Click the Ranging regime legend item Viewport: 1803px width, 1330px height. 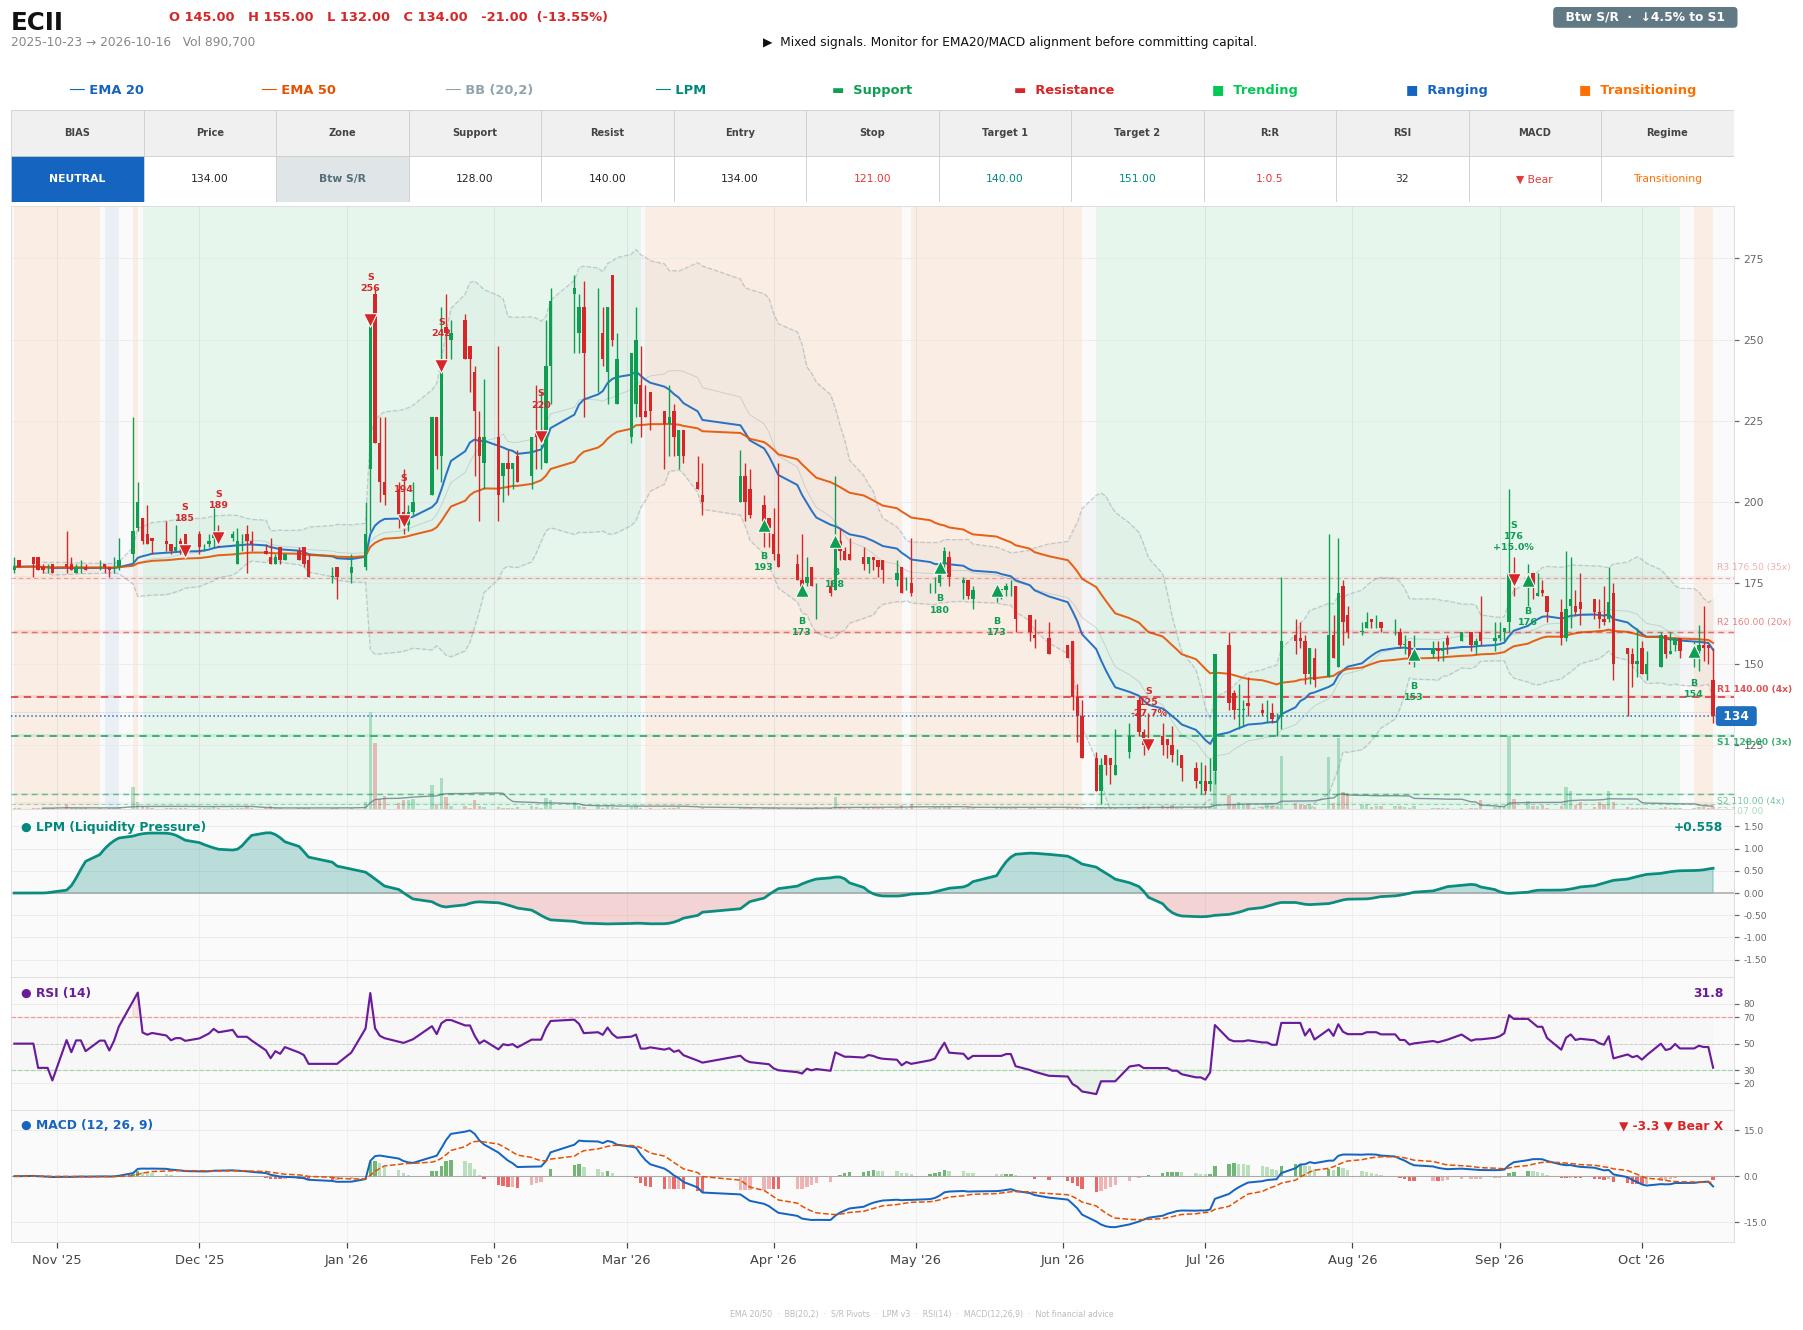1446,90
